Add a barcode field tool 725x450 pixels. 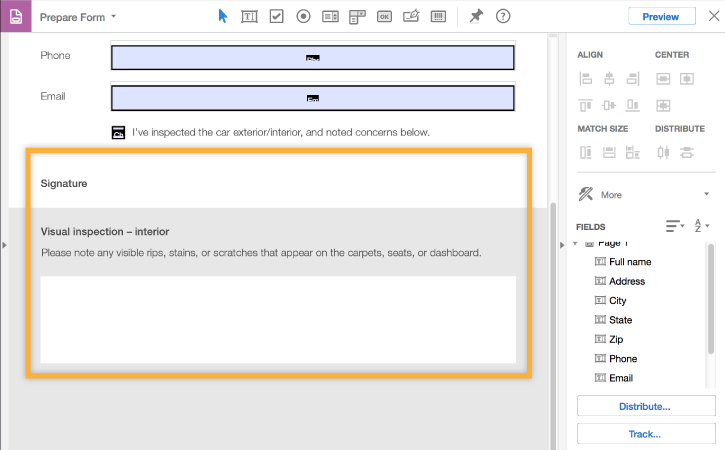click(x=438, y=17)
